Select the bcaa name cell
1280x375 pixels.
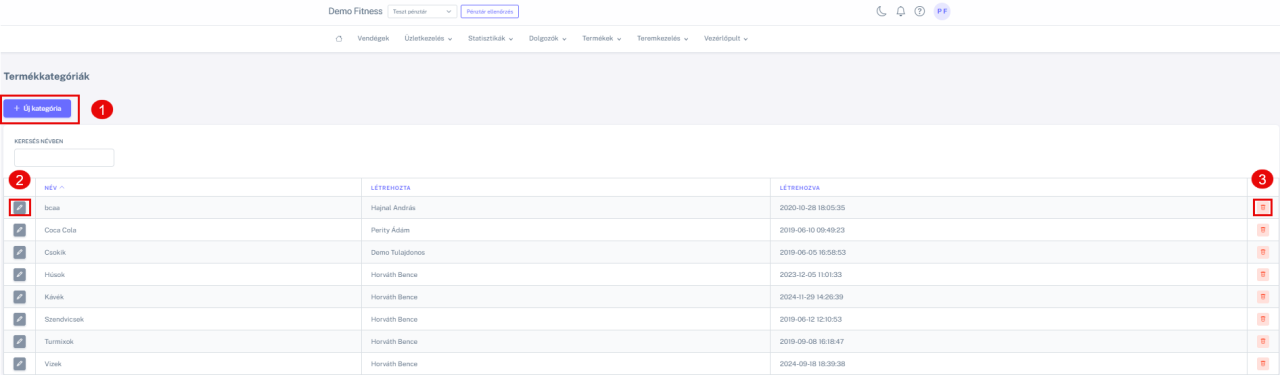(x=198, y=208)
